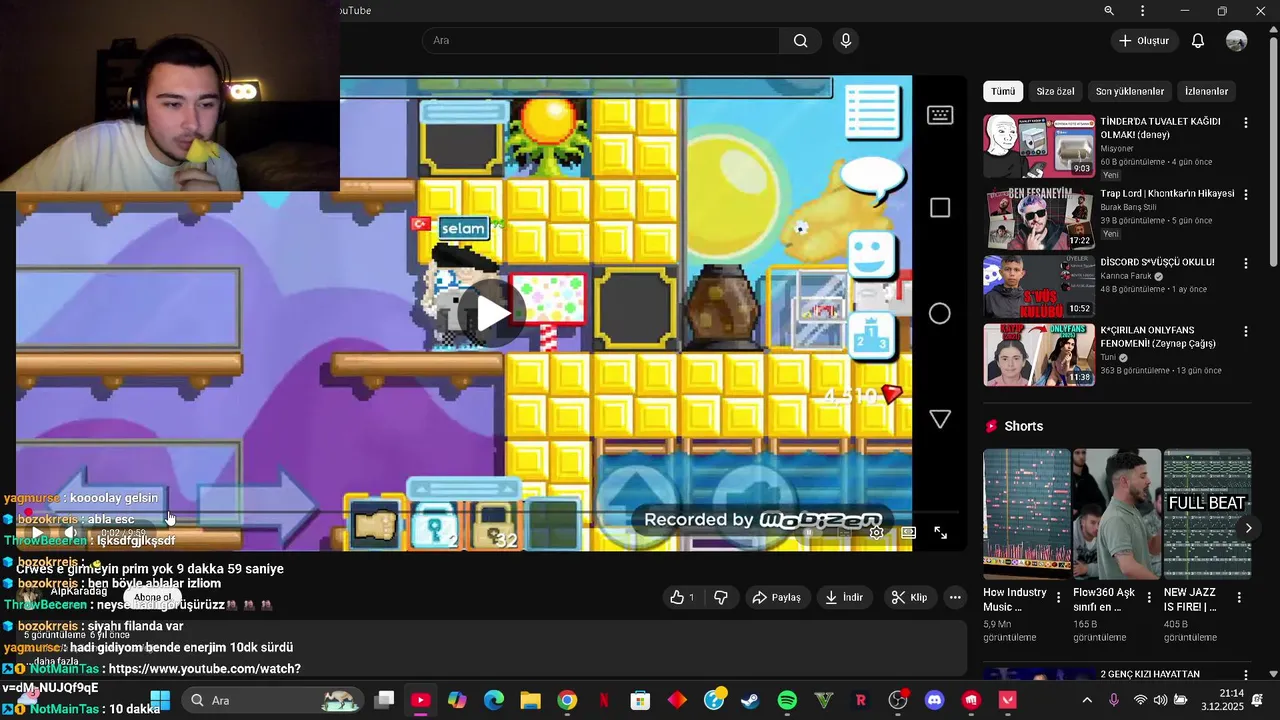
Task: Open options menu for TİNDER'DA video
Action: pyautogui.click(x=1246, y=123)
